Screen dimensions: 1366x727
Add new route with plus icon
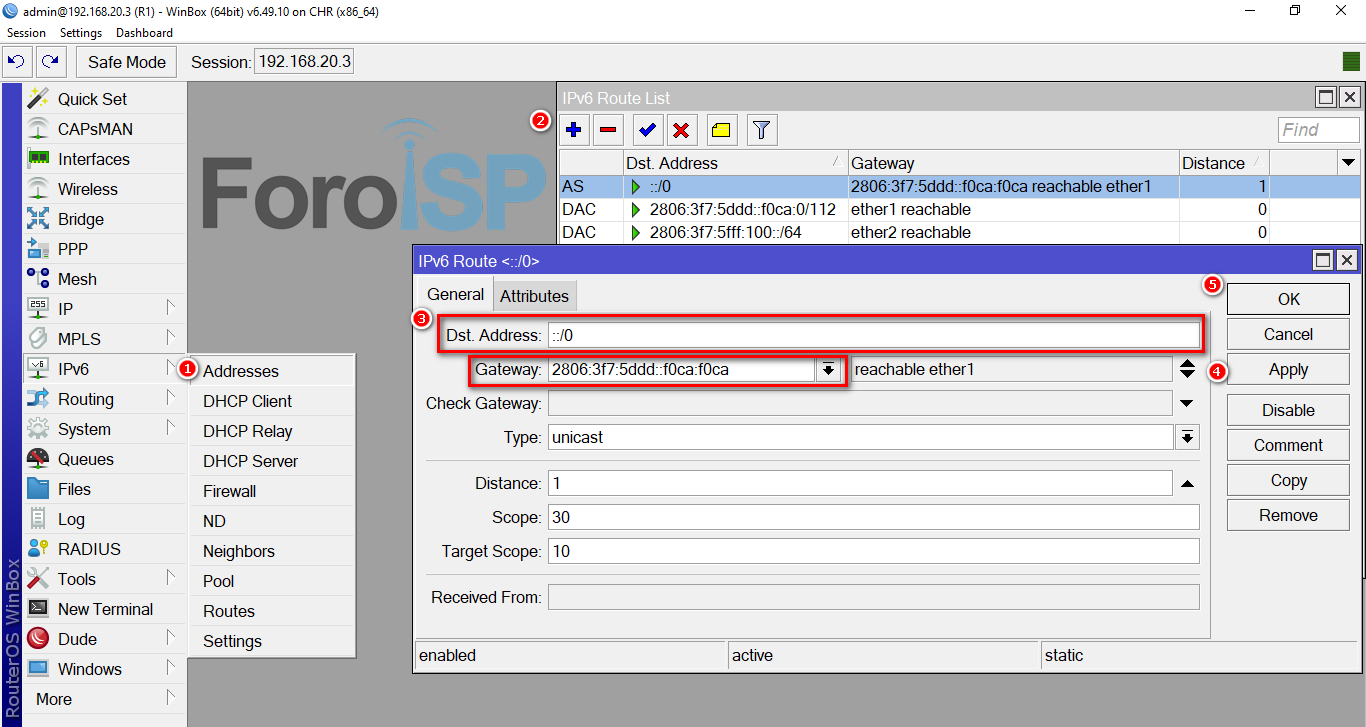tap(574, 129)
